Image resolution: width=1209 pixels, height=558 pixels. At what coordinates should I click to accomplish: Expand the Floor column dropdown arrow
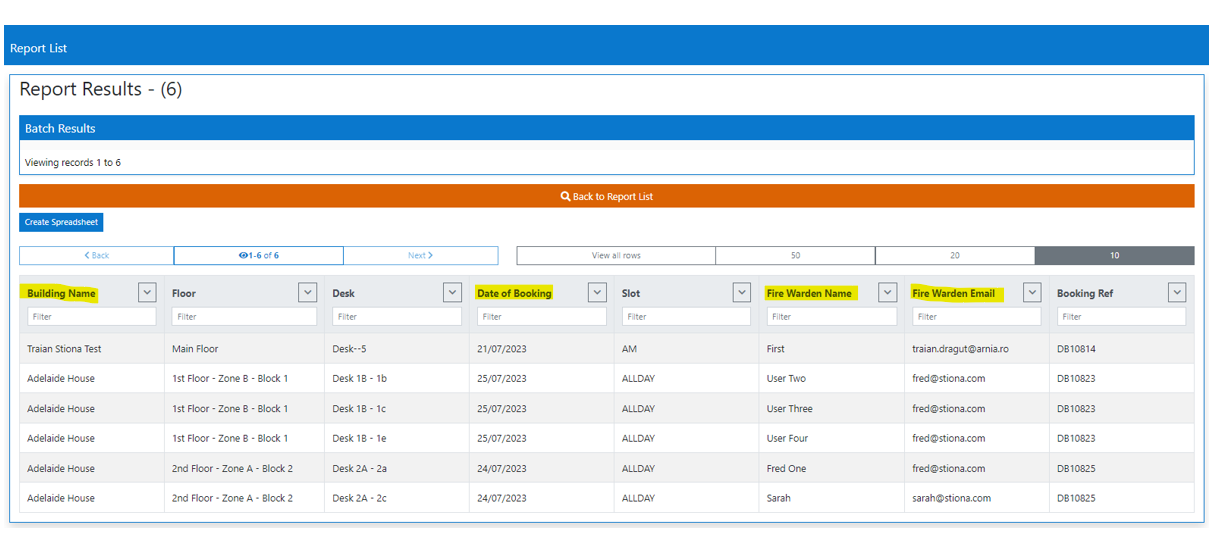(307, 292)
